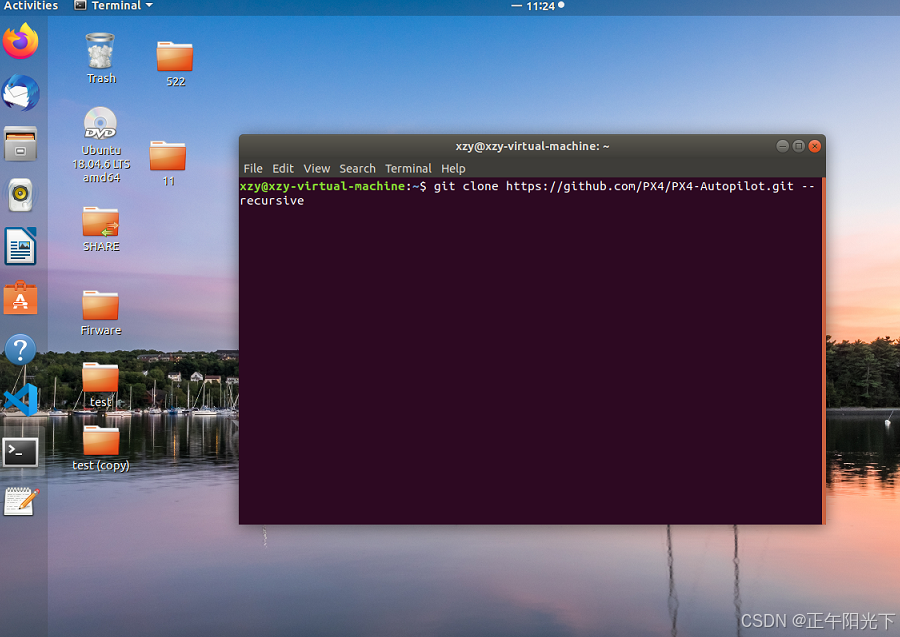Open the 11:24 clock calendar panel
The width and height of the screenshot is (900, 637).
coord(540,6)
